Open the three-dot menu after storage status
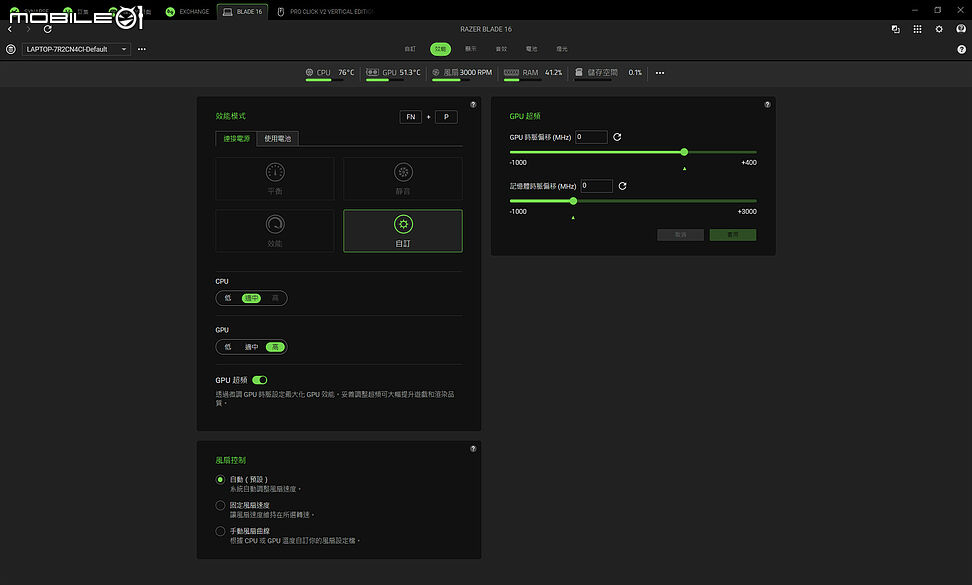The width and height of the screenshot is (972, 585). [x=660, y=73]
